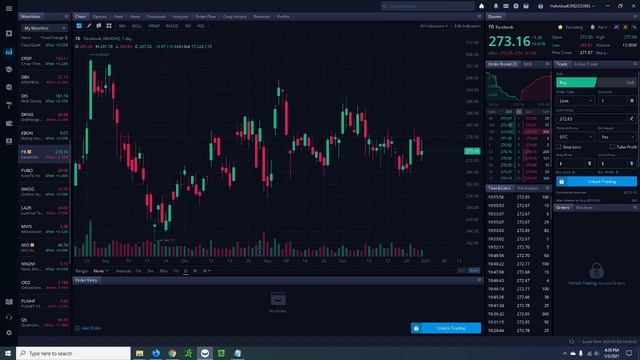Open the My Watchlist dropdown
Screen dimensions: 640x360
tap(44, 28)
